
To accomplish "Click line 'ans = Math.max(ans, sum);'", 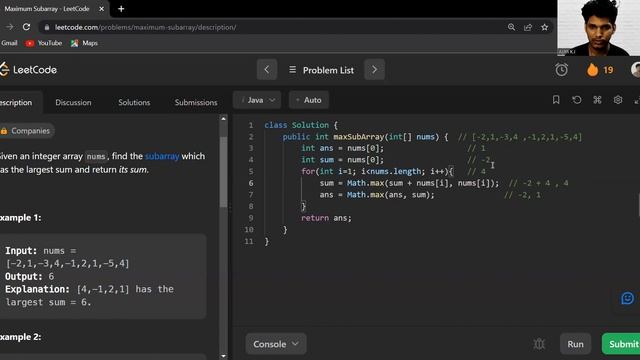I will pos(377,195).
